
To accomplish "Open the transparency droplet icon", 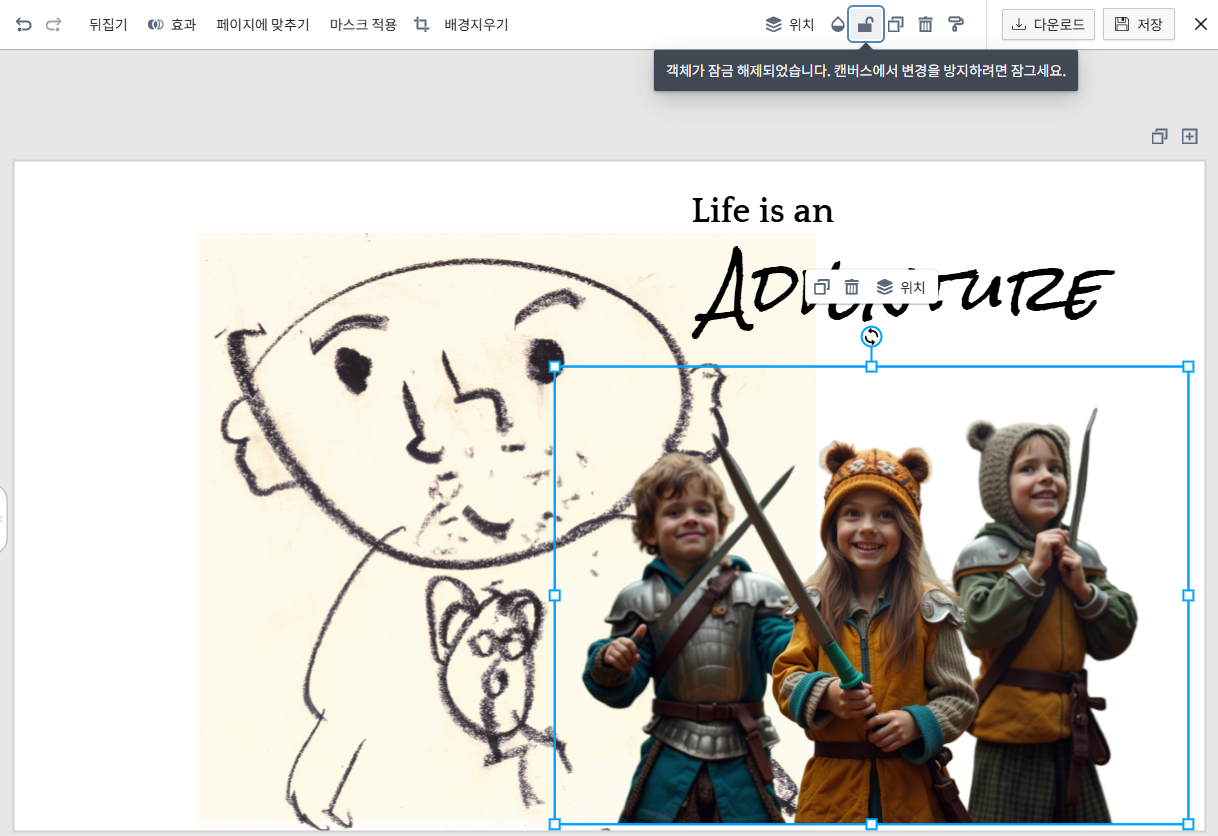I will coord(838,25).
